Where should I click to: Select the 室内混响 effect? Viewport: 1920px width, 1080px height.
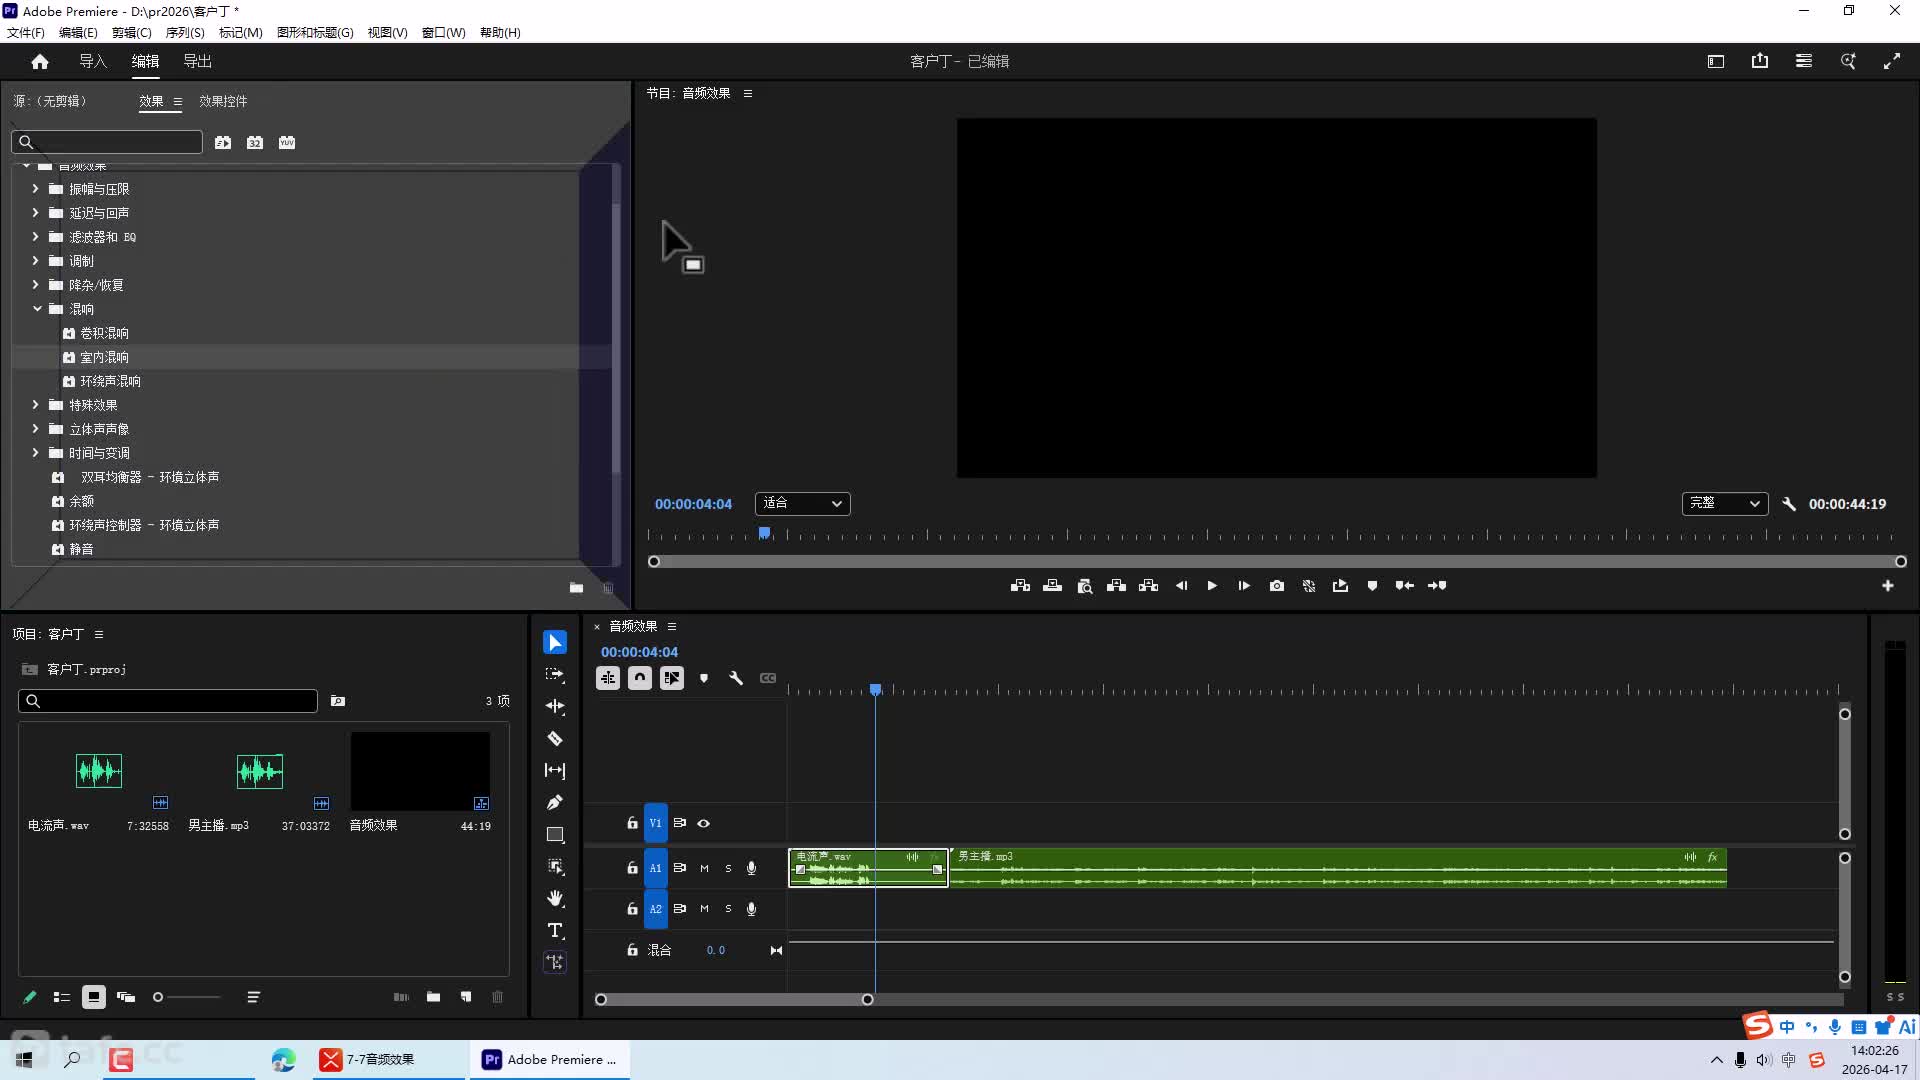104,357
